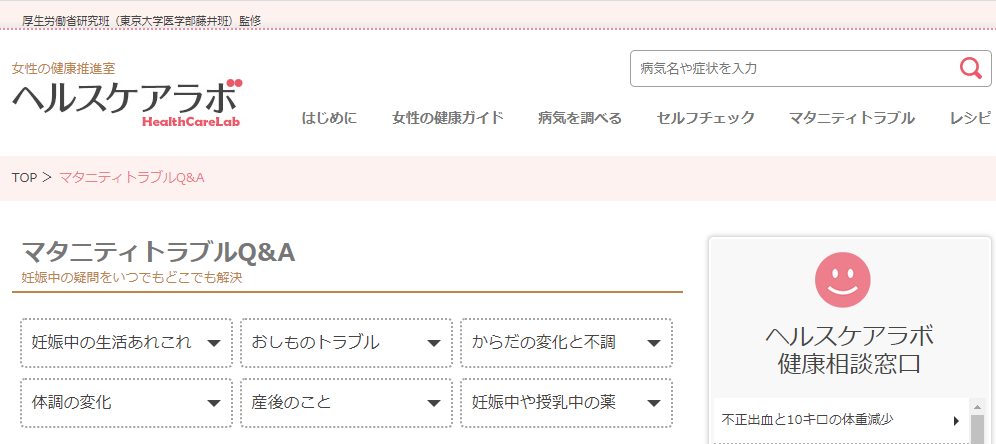Click the TOP breadcrumb link
This screenshot has width=996, height=444.
pos(25,178)
